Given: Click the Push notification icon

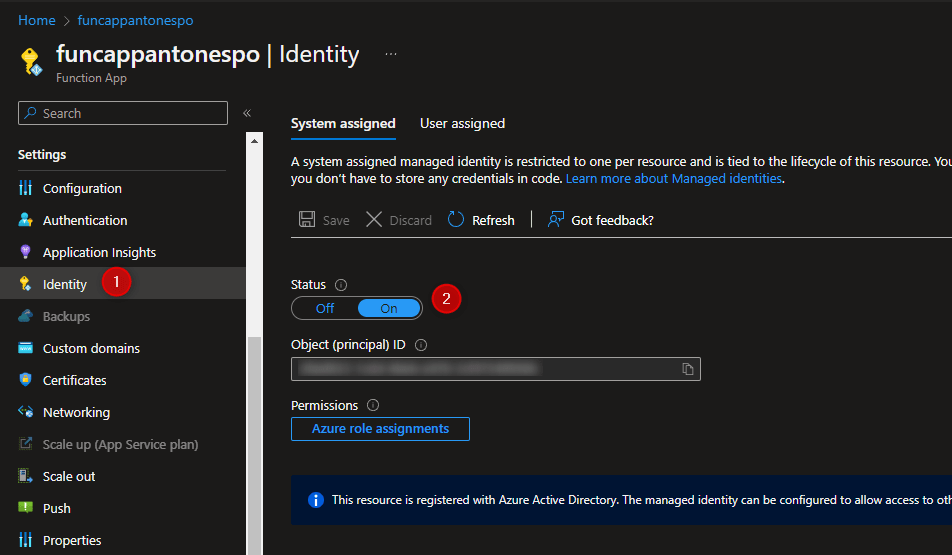Looking at the screenshot, I should pos(26,507).
